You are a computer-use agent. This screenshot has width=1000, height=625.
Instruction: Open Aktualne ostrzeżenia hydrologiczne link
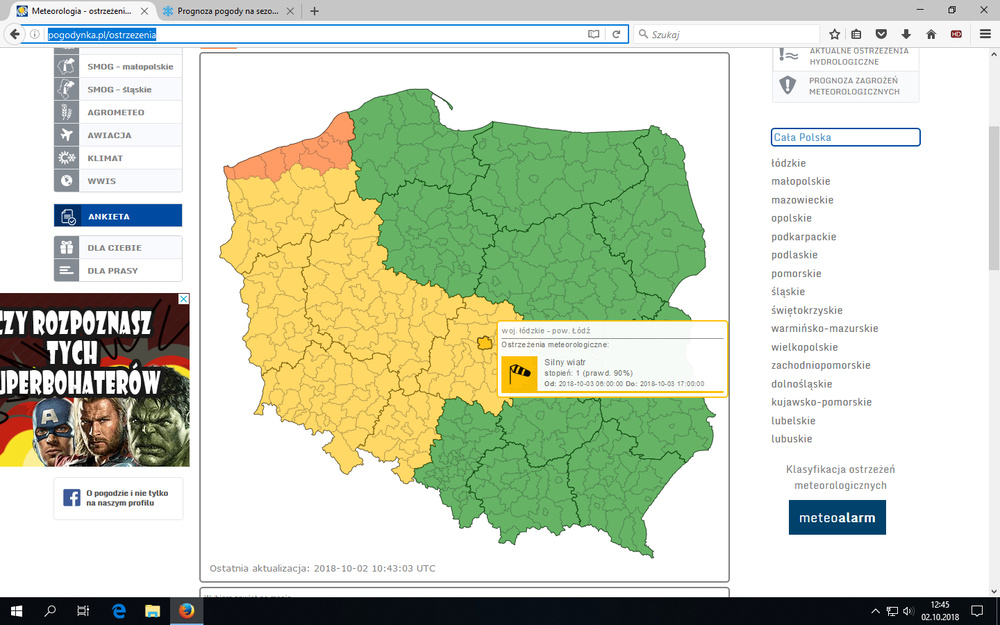(x=846, y=57)
